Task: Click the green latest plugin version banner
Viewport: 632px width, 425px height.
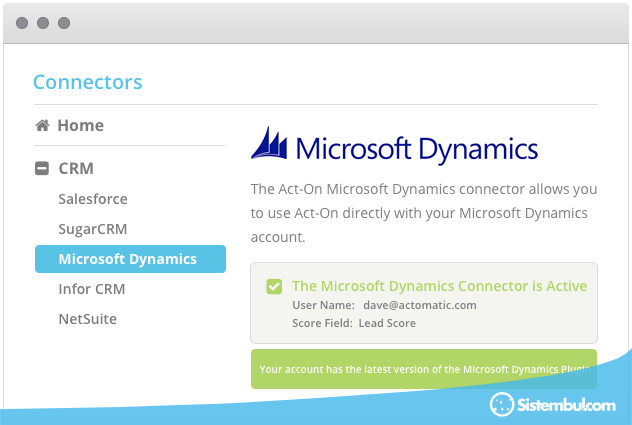Action: pos(424,369)
